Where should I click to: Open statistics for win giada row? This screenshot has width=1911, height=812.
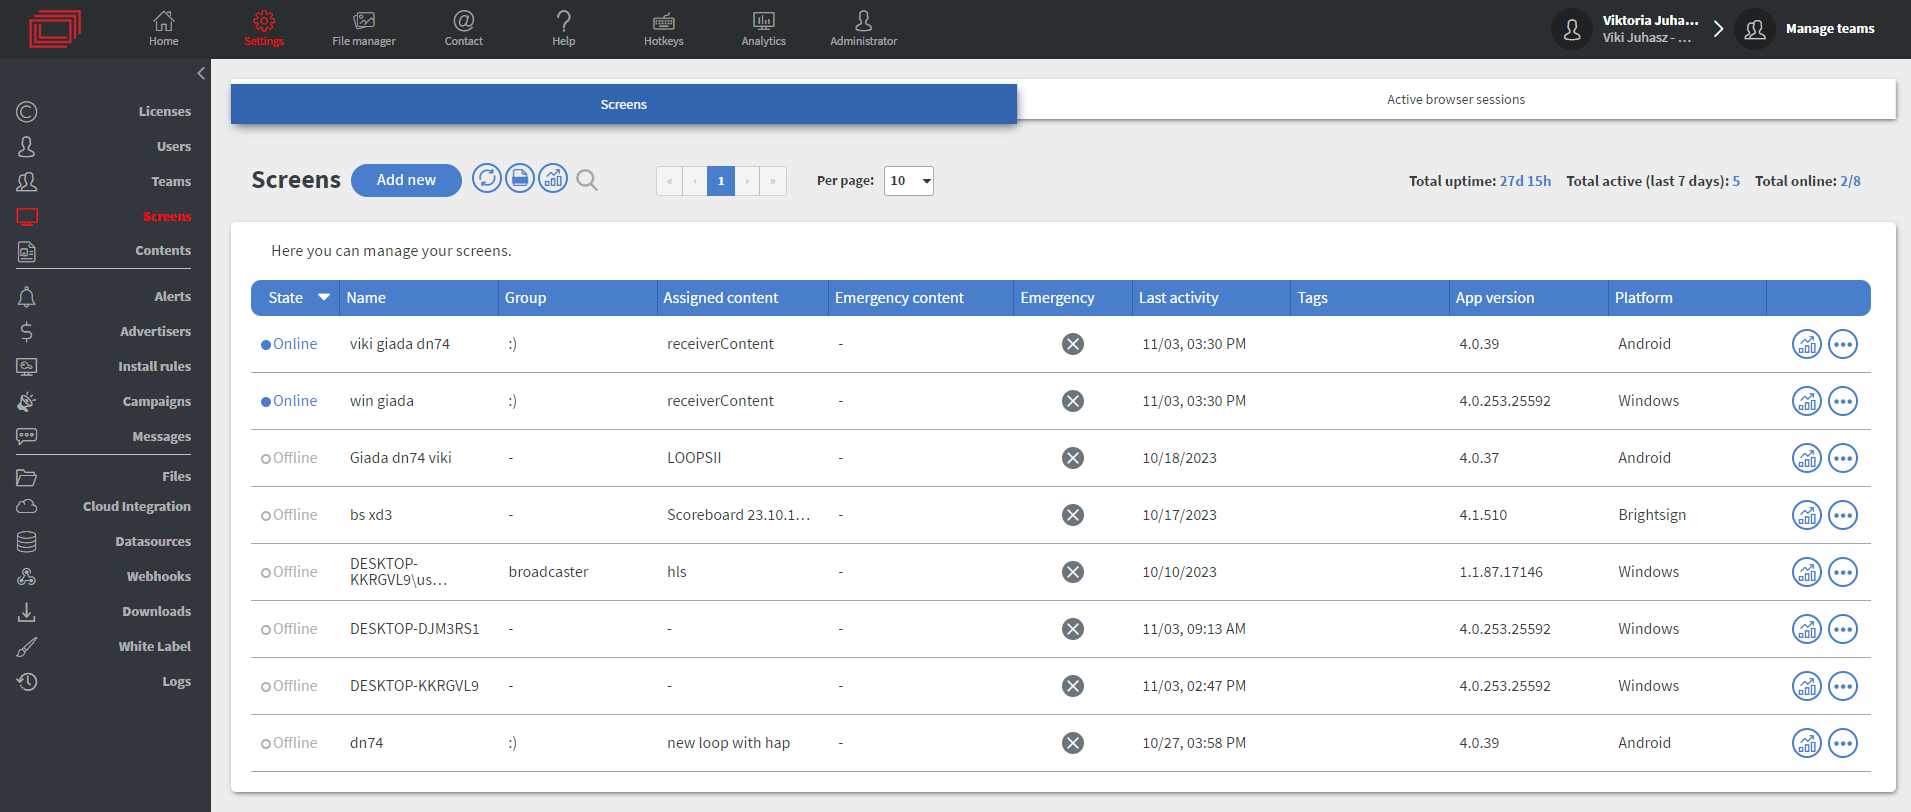[1807, 401]
